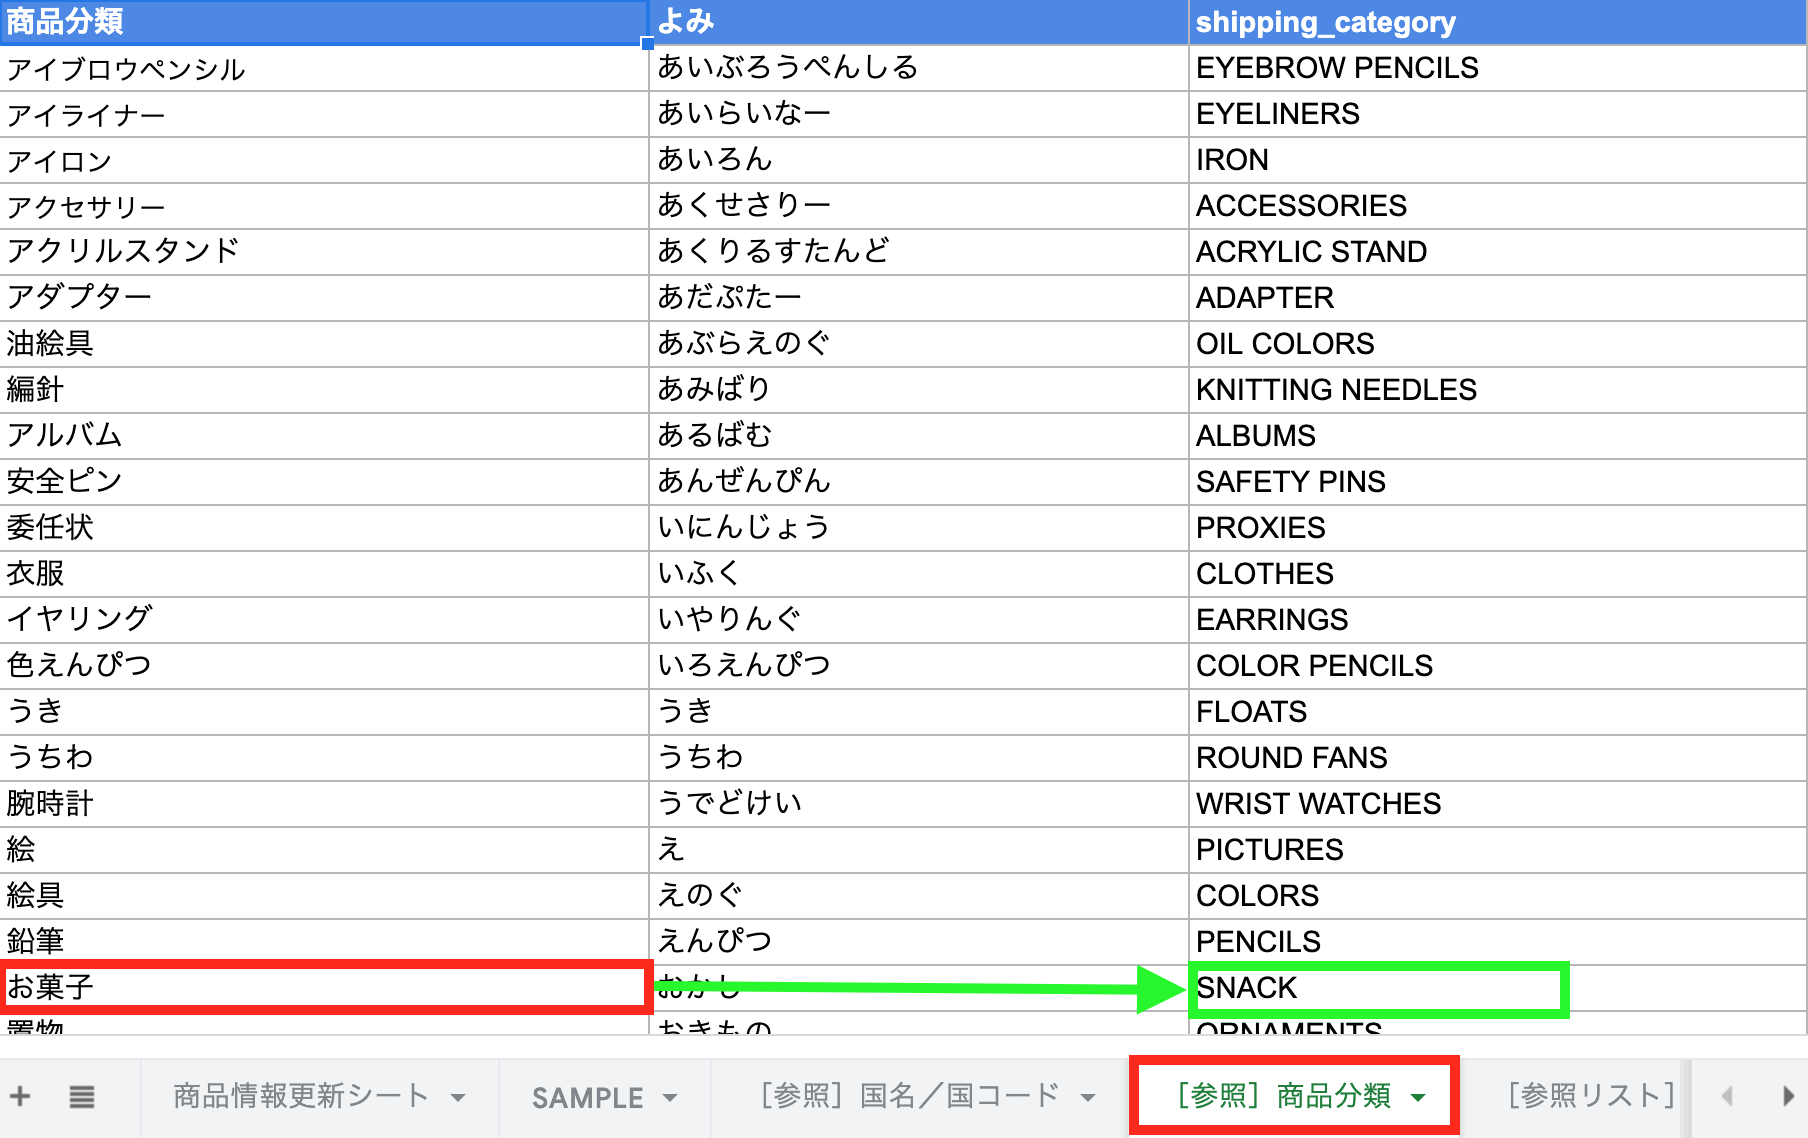Viewport: 1808px width, 1138px height.
Task: Open dropdown arrow on 商品情報更新シート tab
Action: pyautogui.click(x=458, y=1098)
